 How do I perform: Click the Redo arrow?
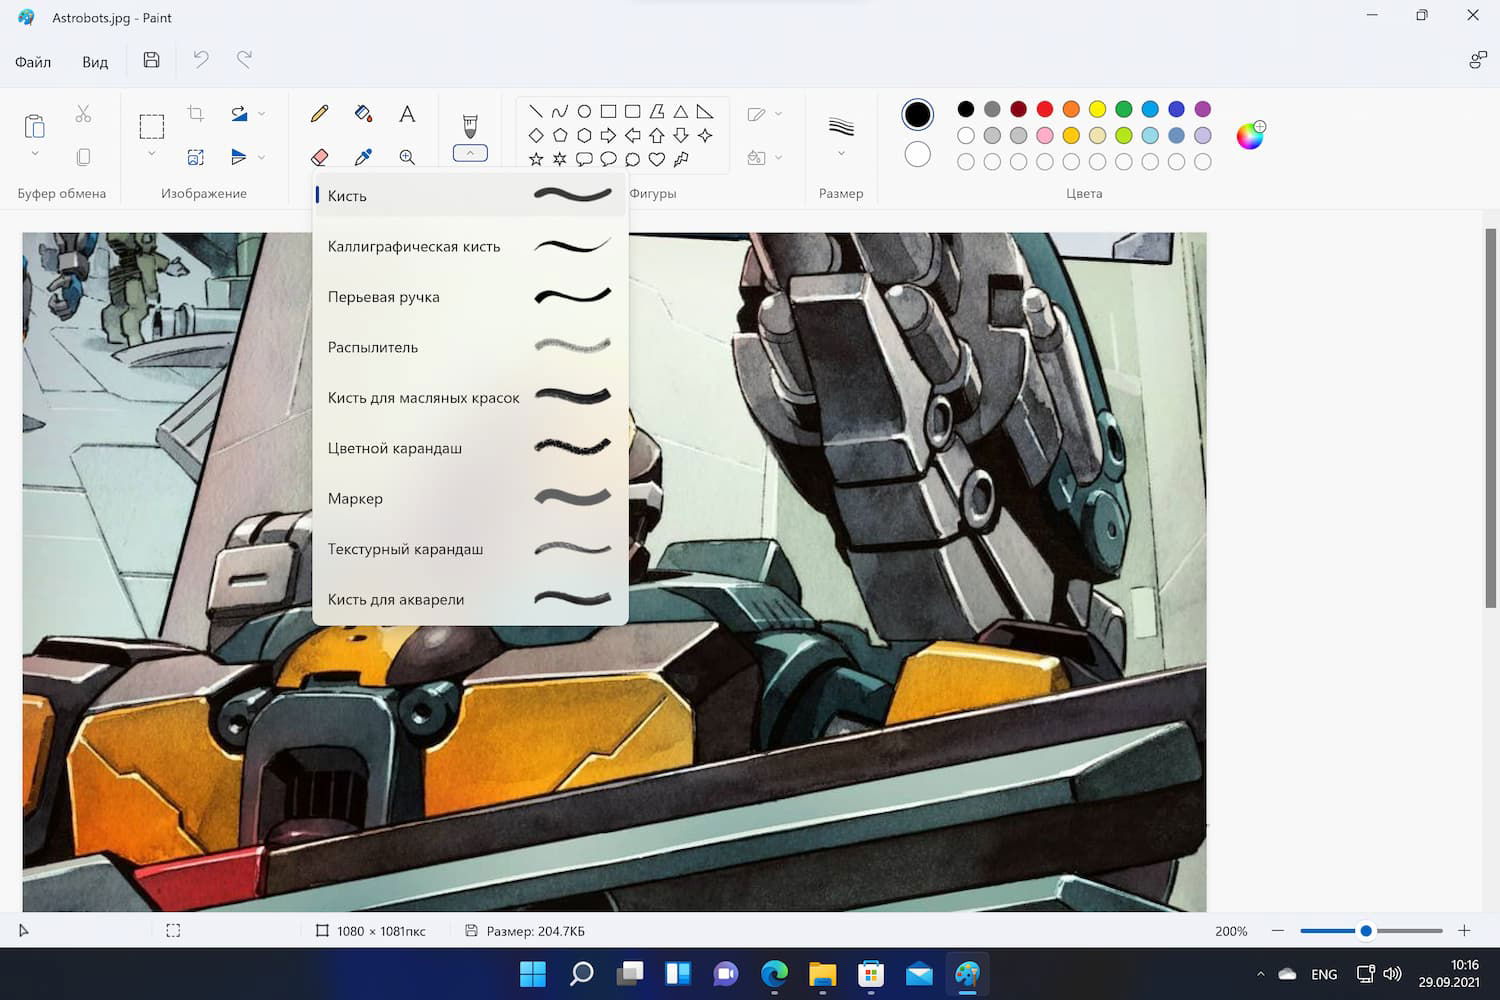pyautogui.click(x=244, y=60)
